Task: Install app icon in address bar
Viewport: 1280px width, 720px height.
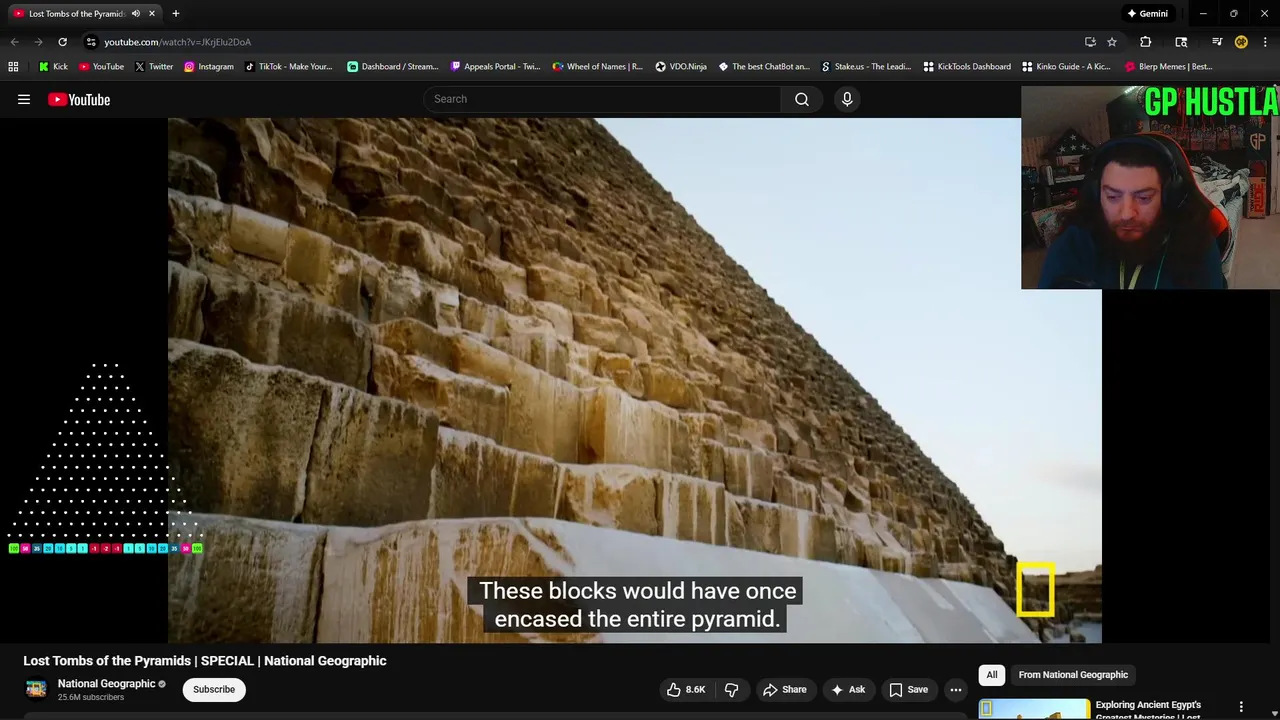Action: point(1090,42)
